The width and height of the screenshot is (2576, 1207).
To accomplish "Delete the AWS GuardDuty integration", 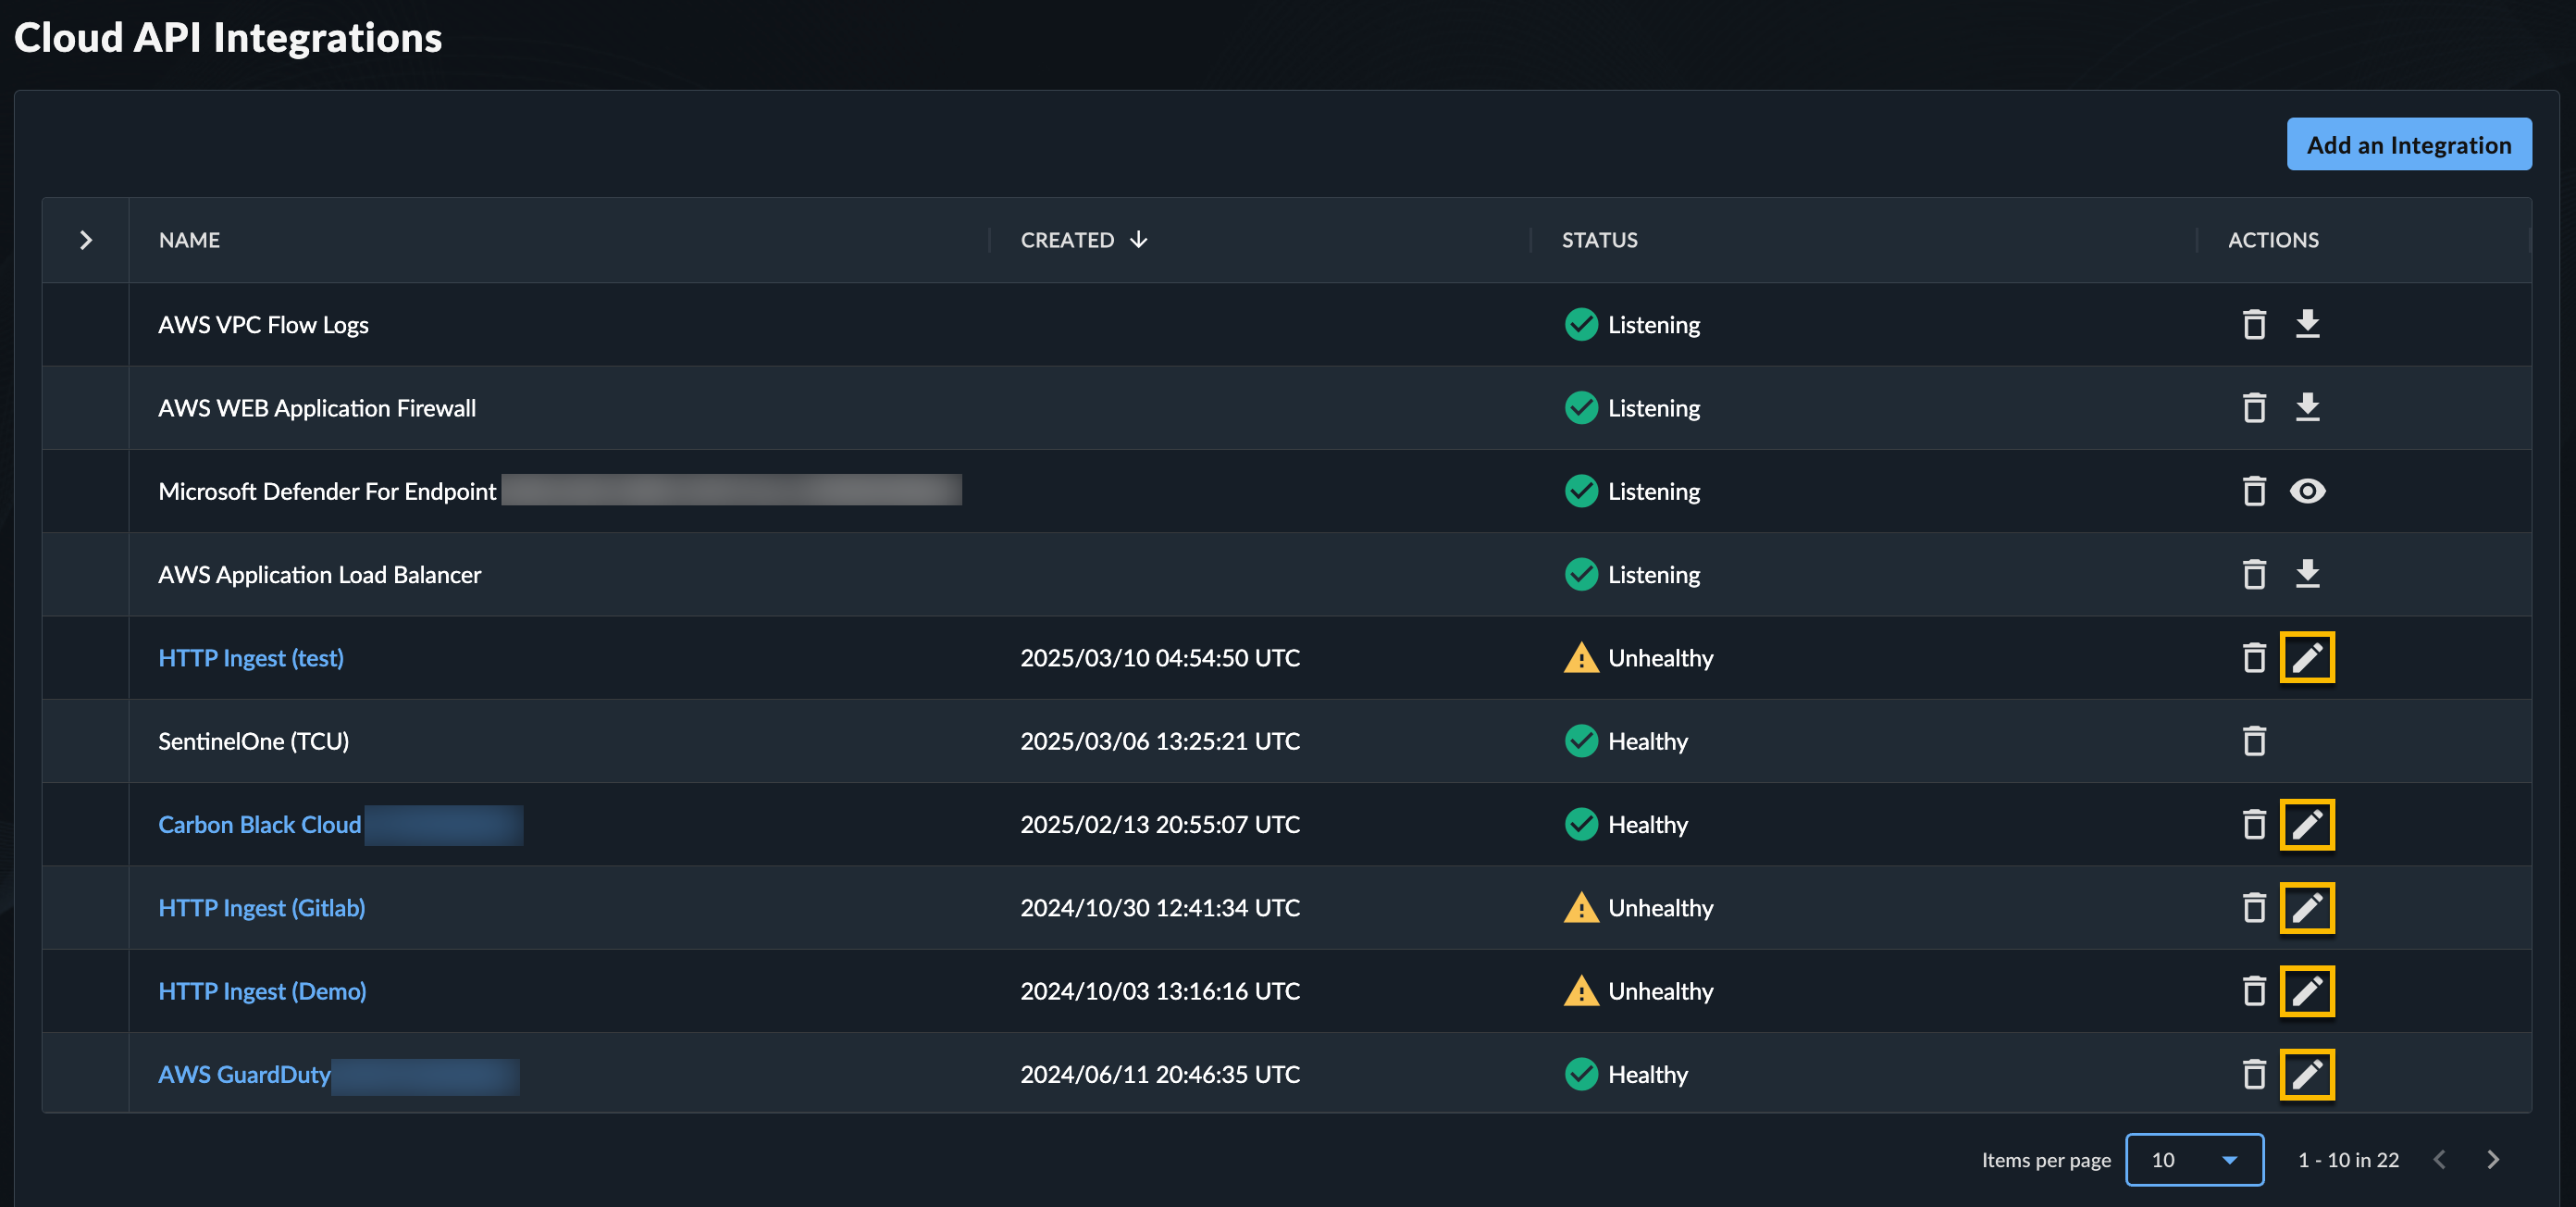I will pos(2254,1075).
